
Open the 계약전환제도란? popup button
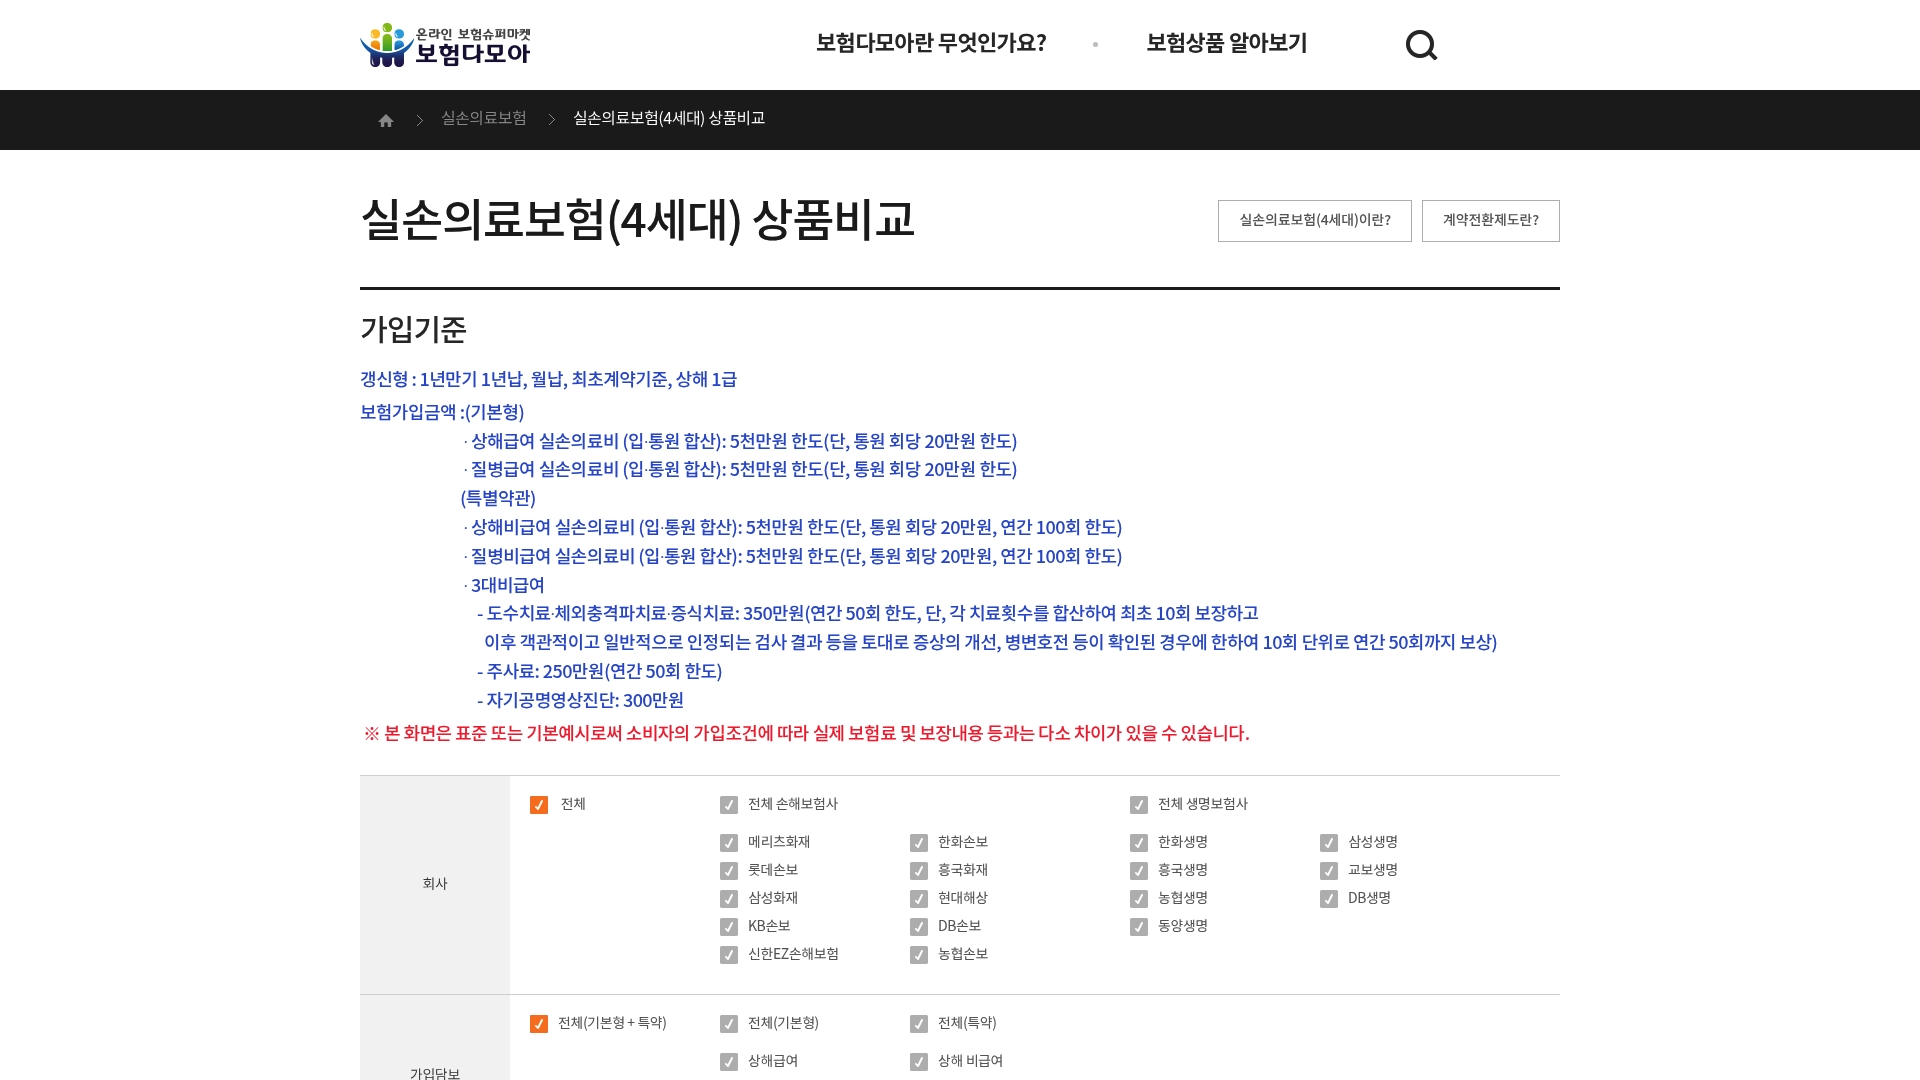point(1491,220)
